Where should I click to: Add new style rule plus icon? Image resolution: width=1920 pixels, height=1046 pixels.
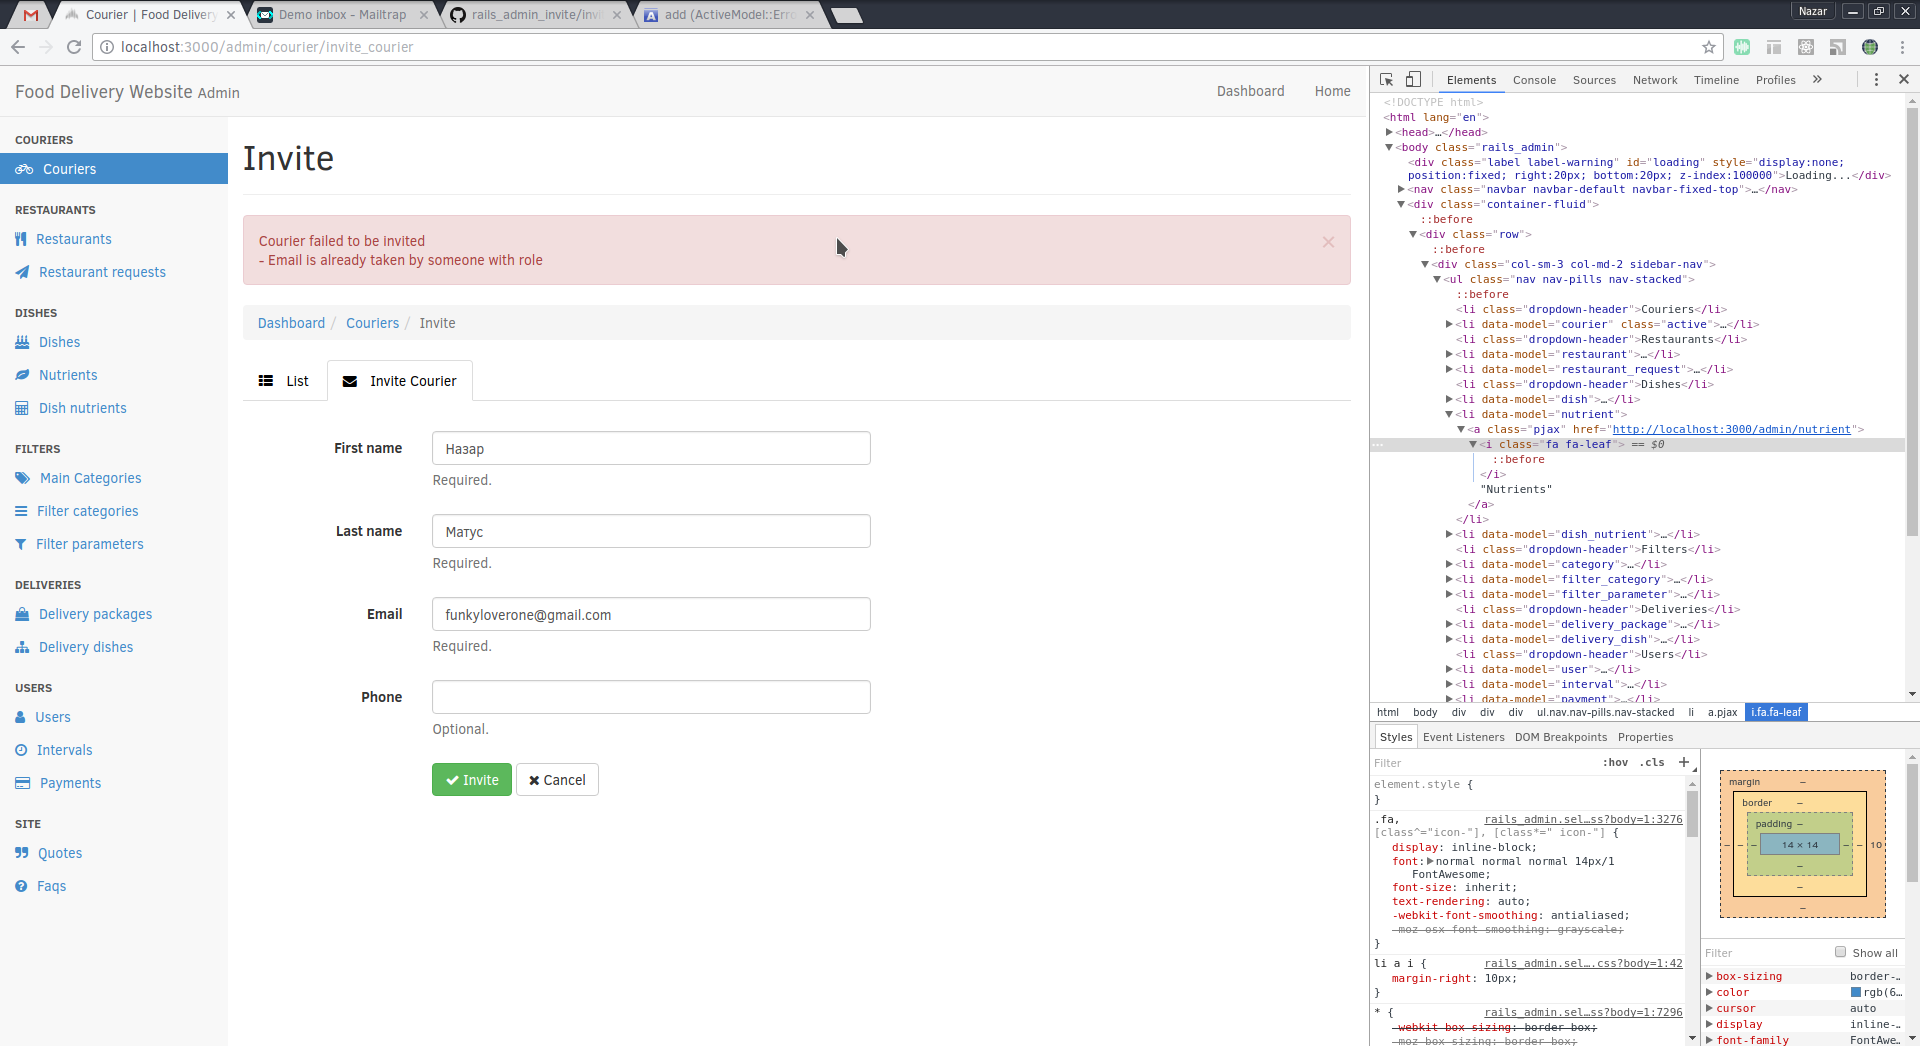point(1684,762)
